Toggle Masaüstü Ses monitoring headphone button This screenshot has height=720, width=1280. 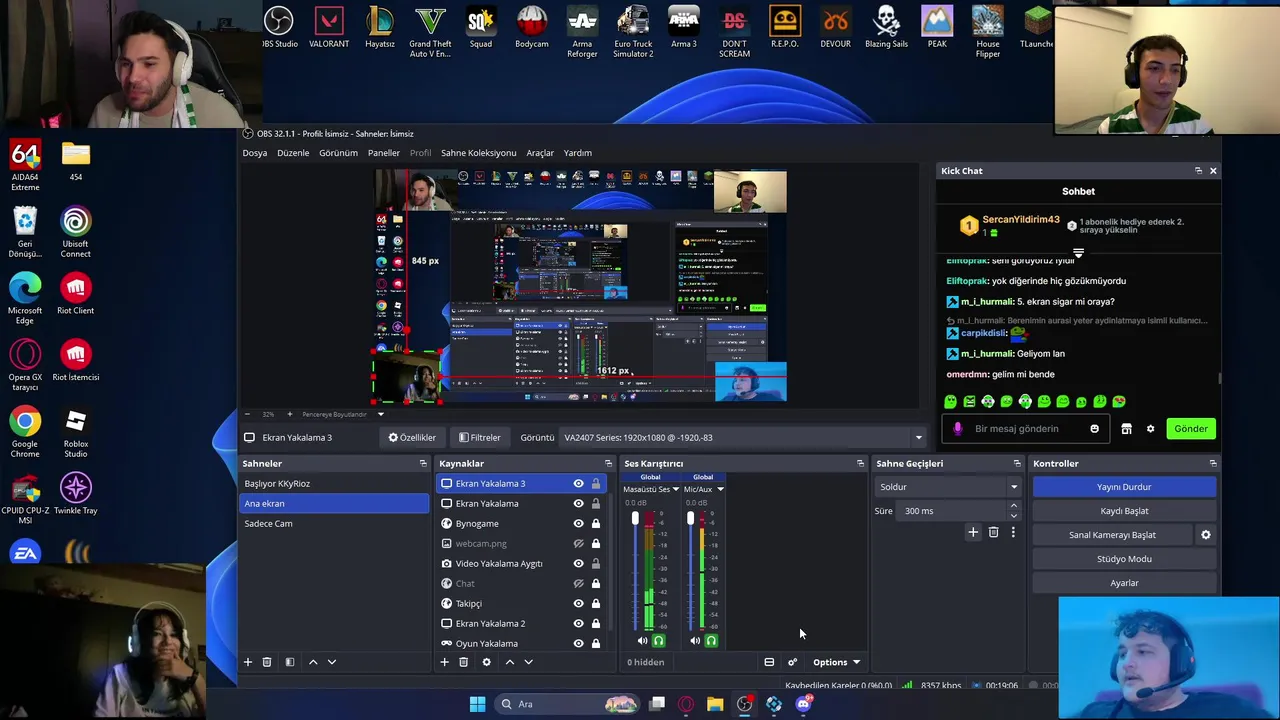[x=658, y=641]
